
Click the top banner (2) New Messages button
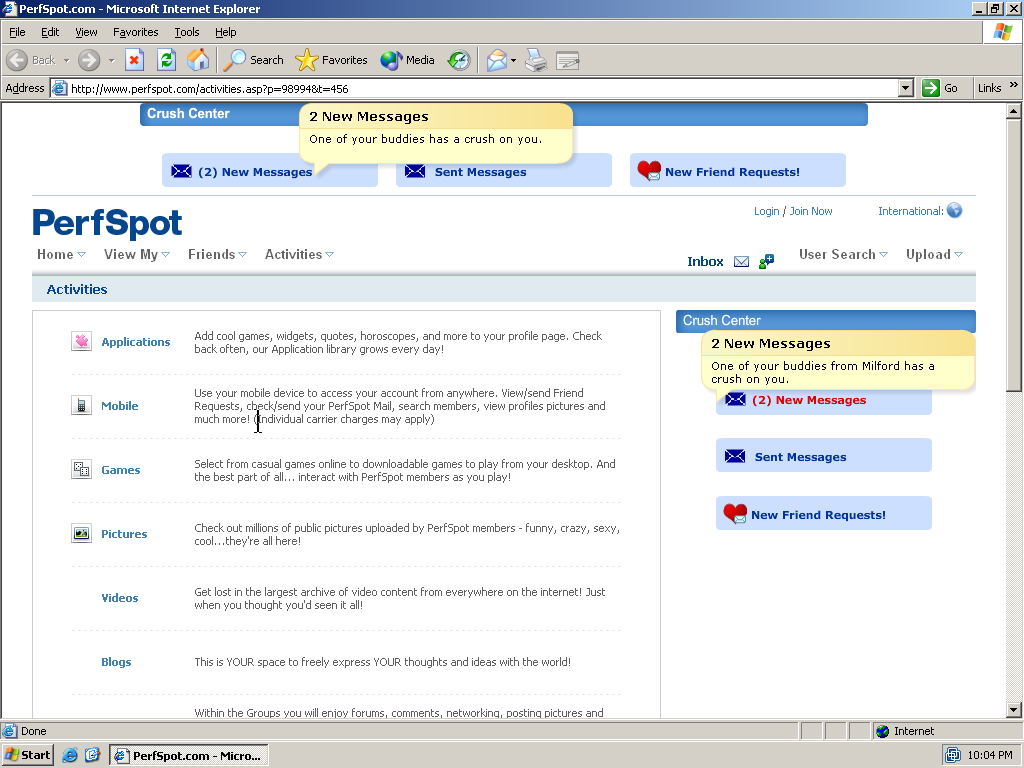click(x=270, y=170)
